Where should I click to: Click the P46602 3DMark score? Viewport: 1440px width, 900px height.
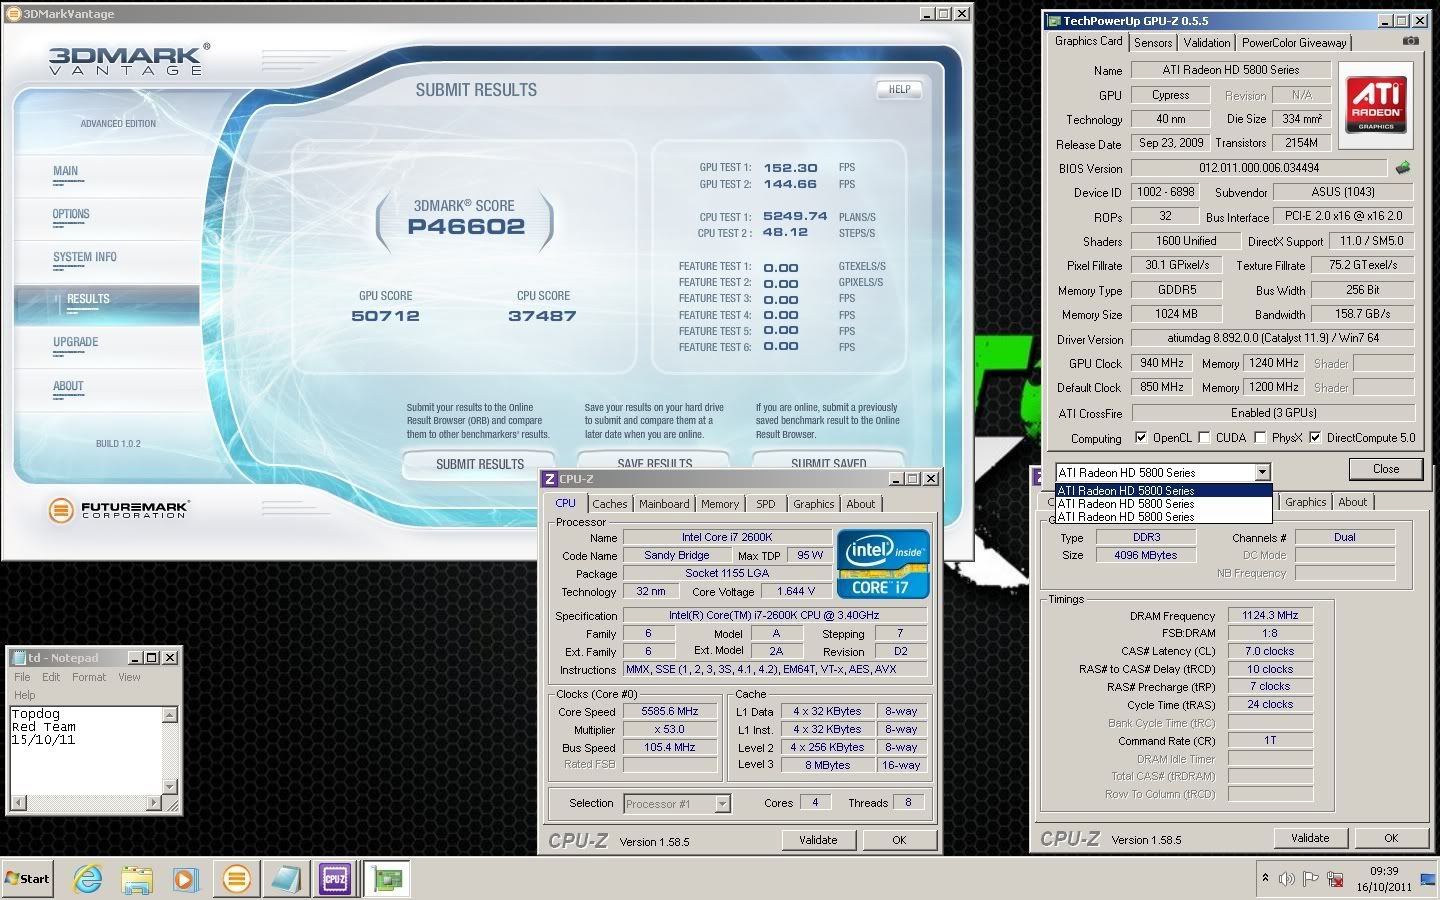(466, 227)
